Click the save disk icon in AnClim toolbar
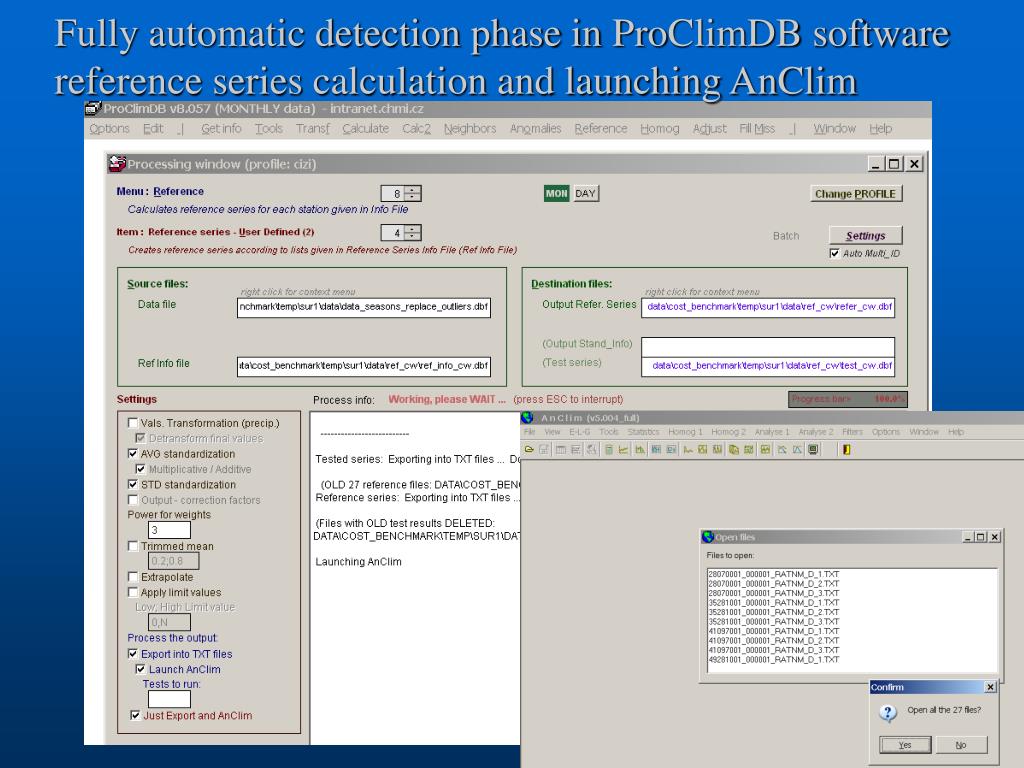This screenshot has height=768, width=1024. tap(543, 449)
